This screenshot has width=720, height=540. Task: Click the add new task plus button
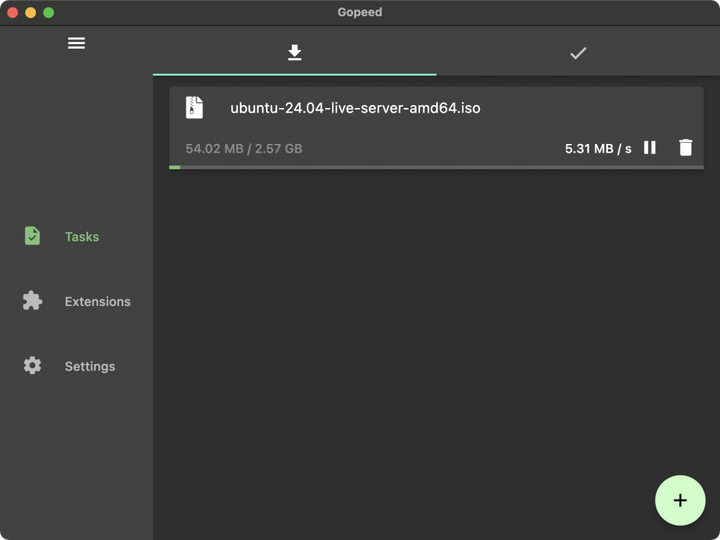point(680,500)
